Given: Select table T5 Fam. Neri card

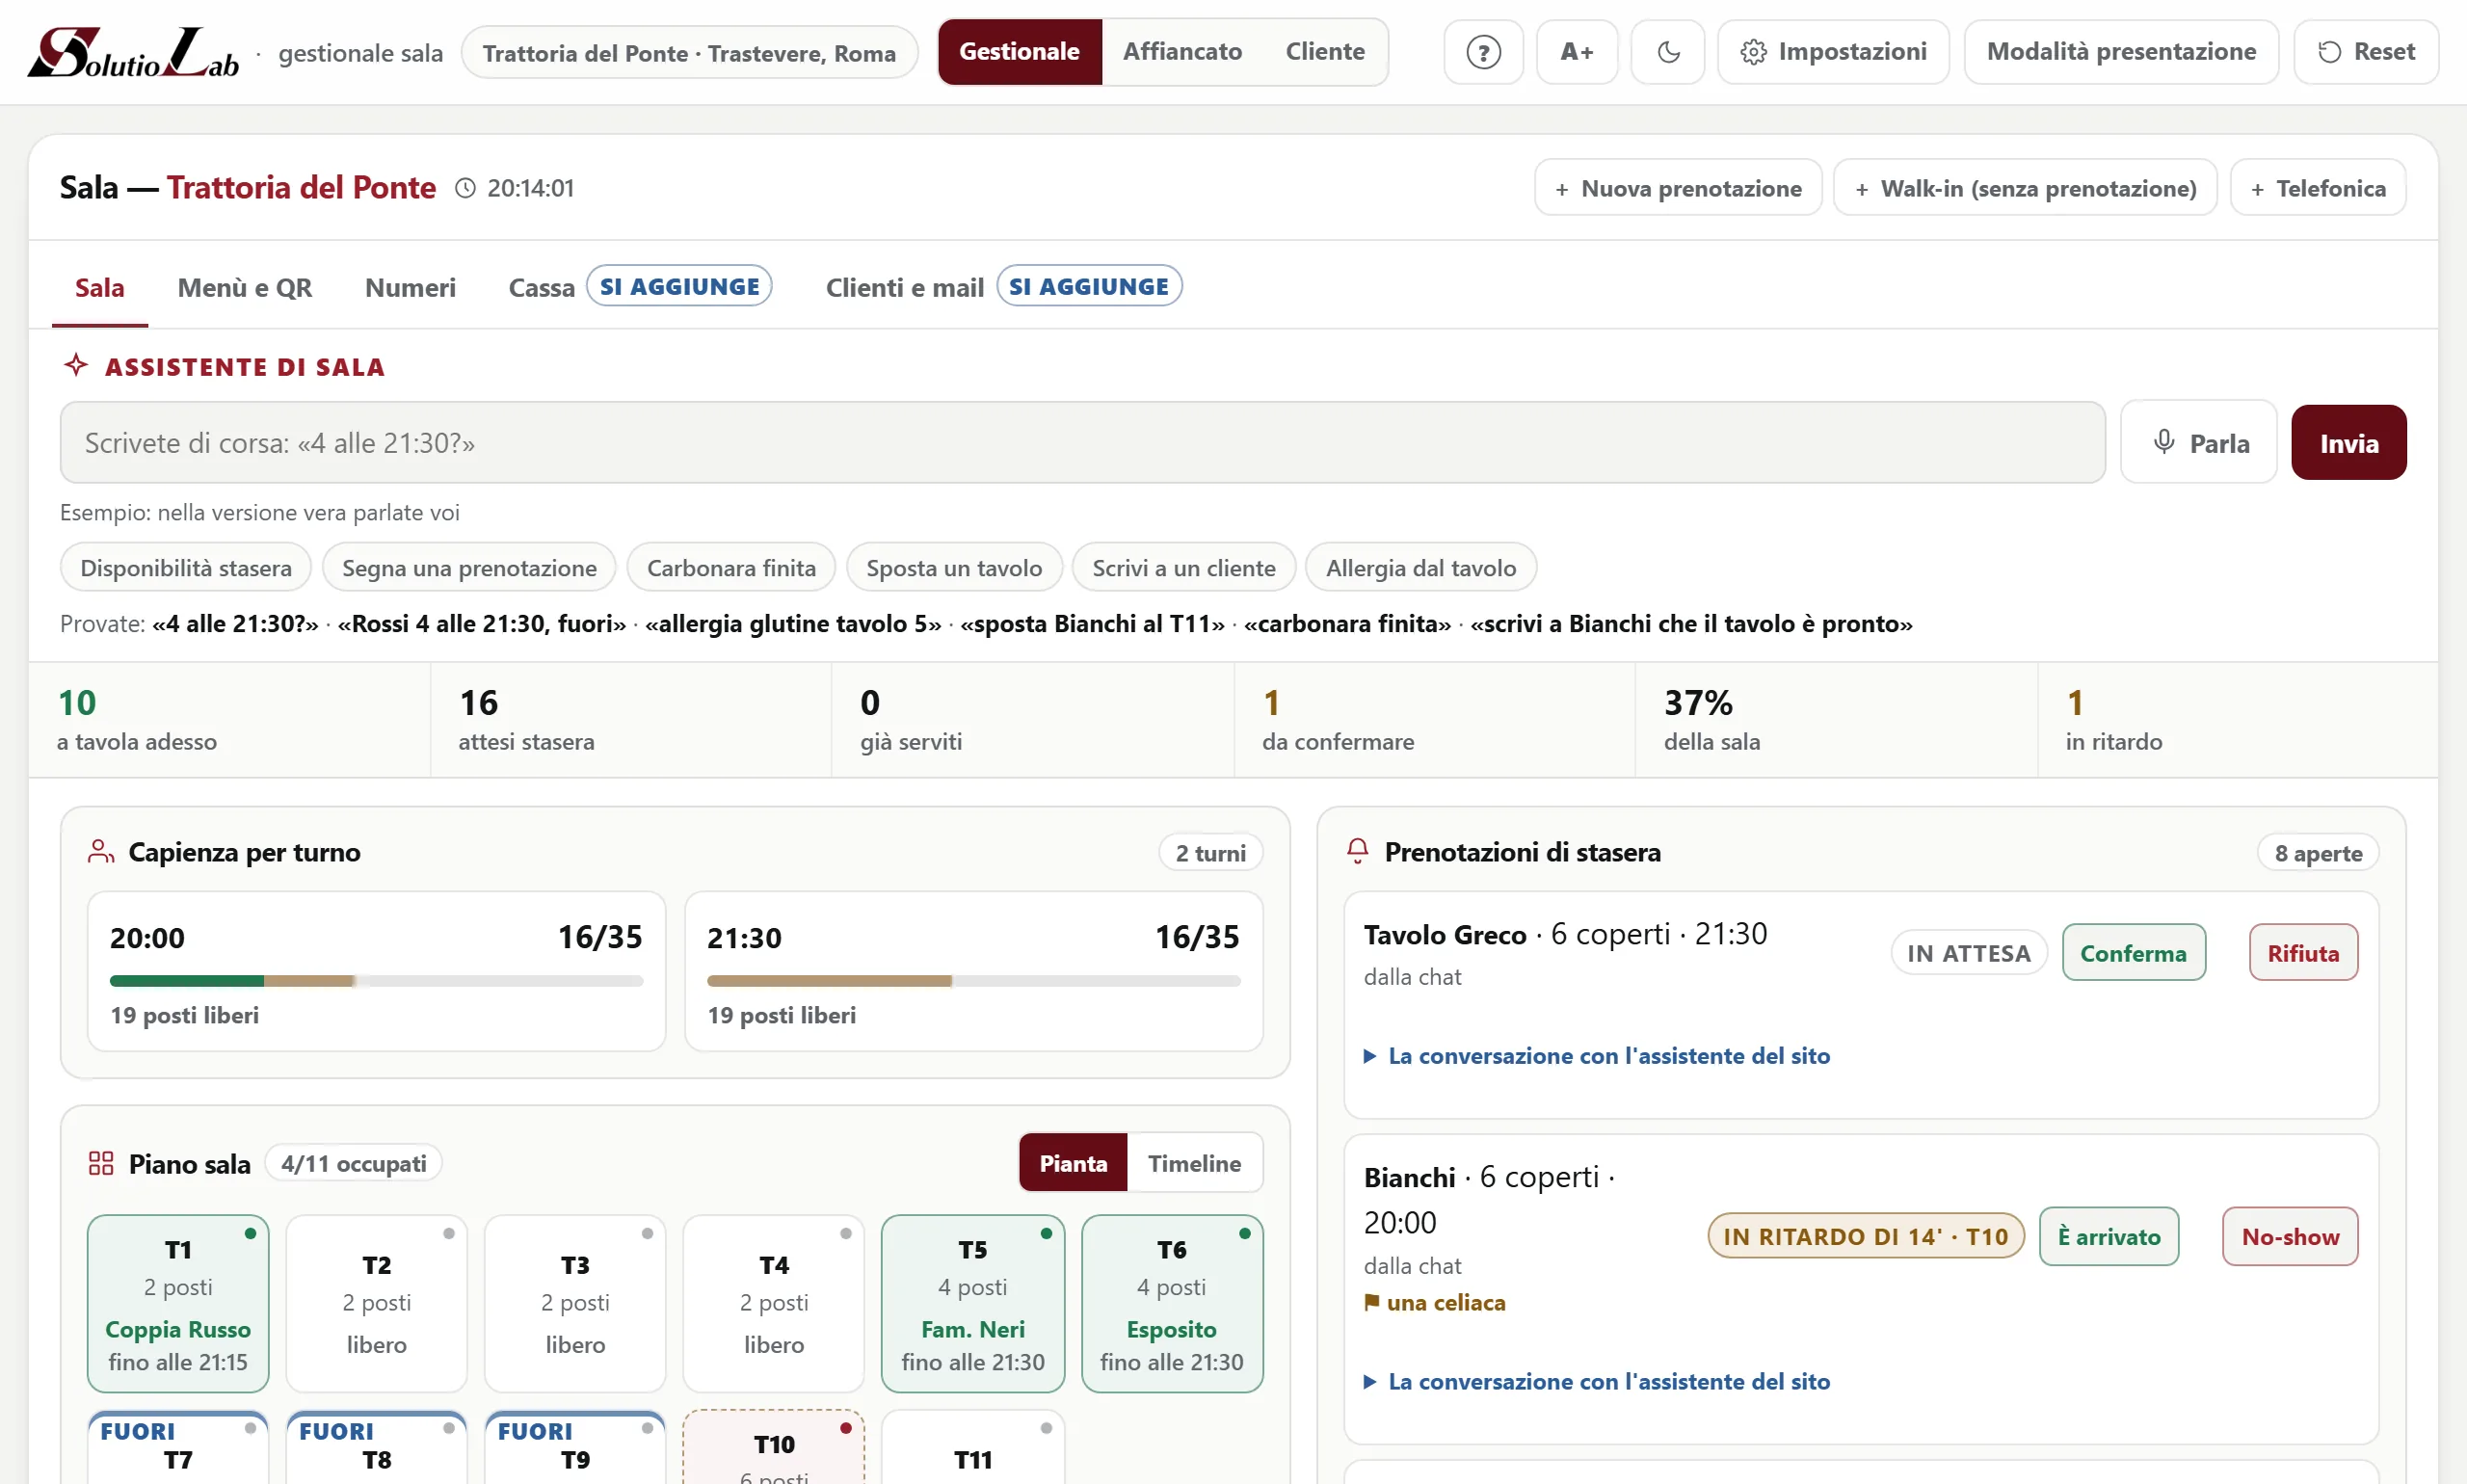Looking at the screenshot, I should pos(972,1303).
